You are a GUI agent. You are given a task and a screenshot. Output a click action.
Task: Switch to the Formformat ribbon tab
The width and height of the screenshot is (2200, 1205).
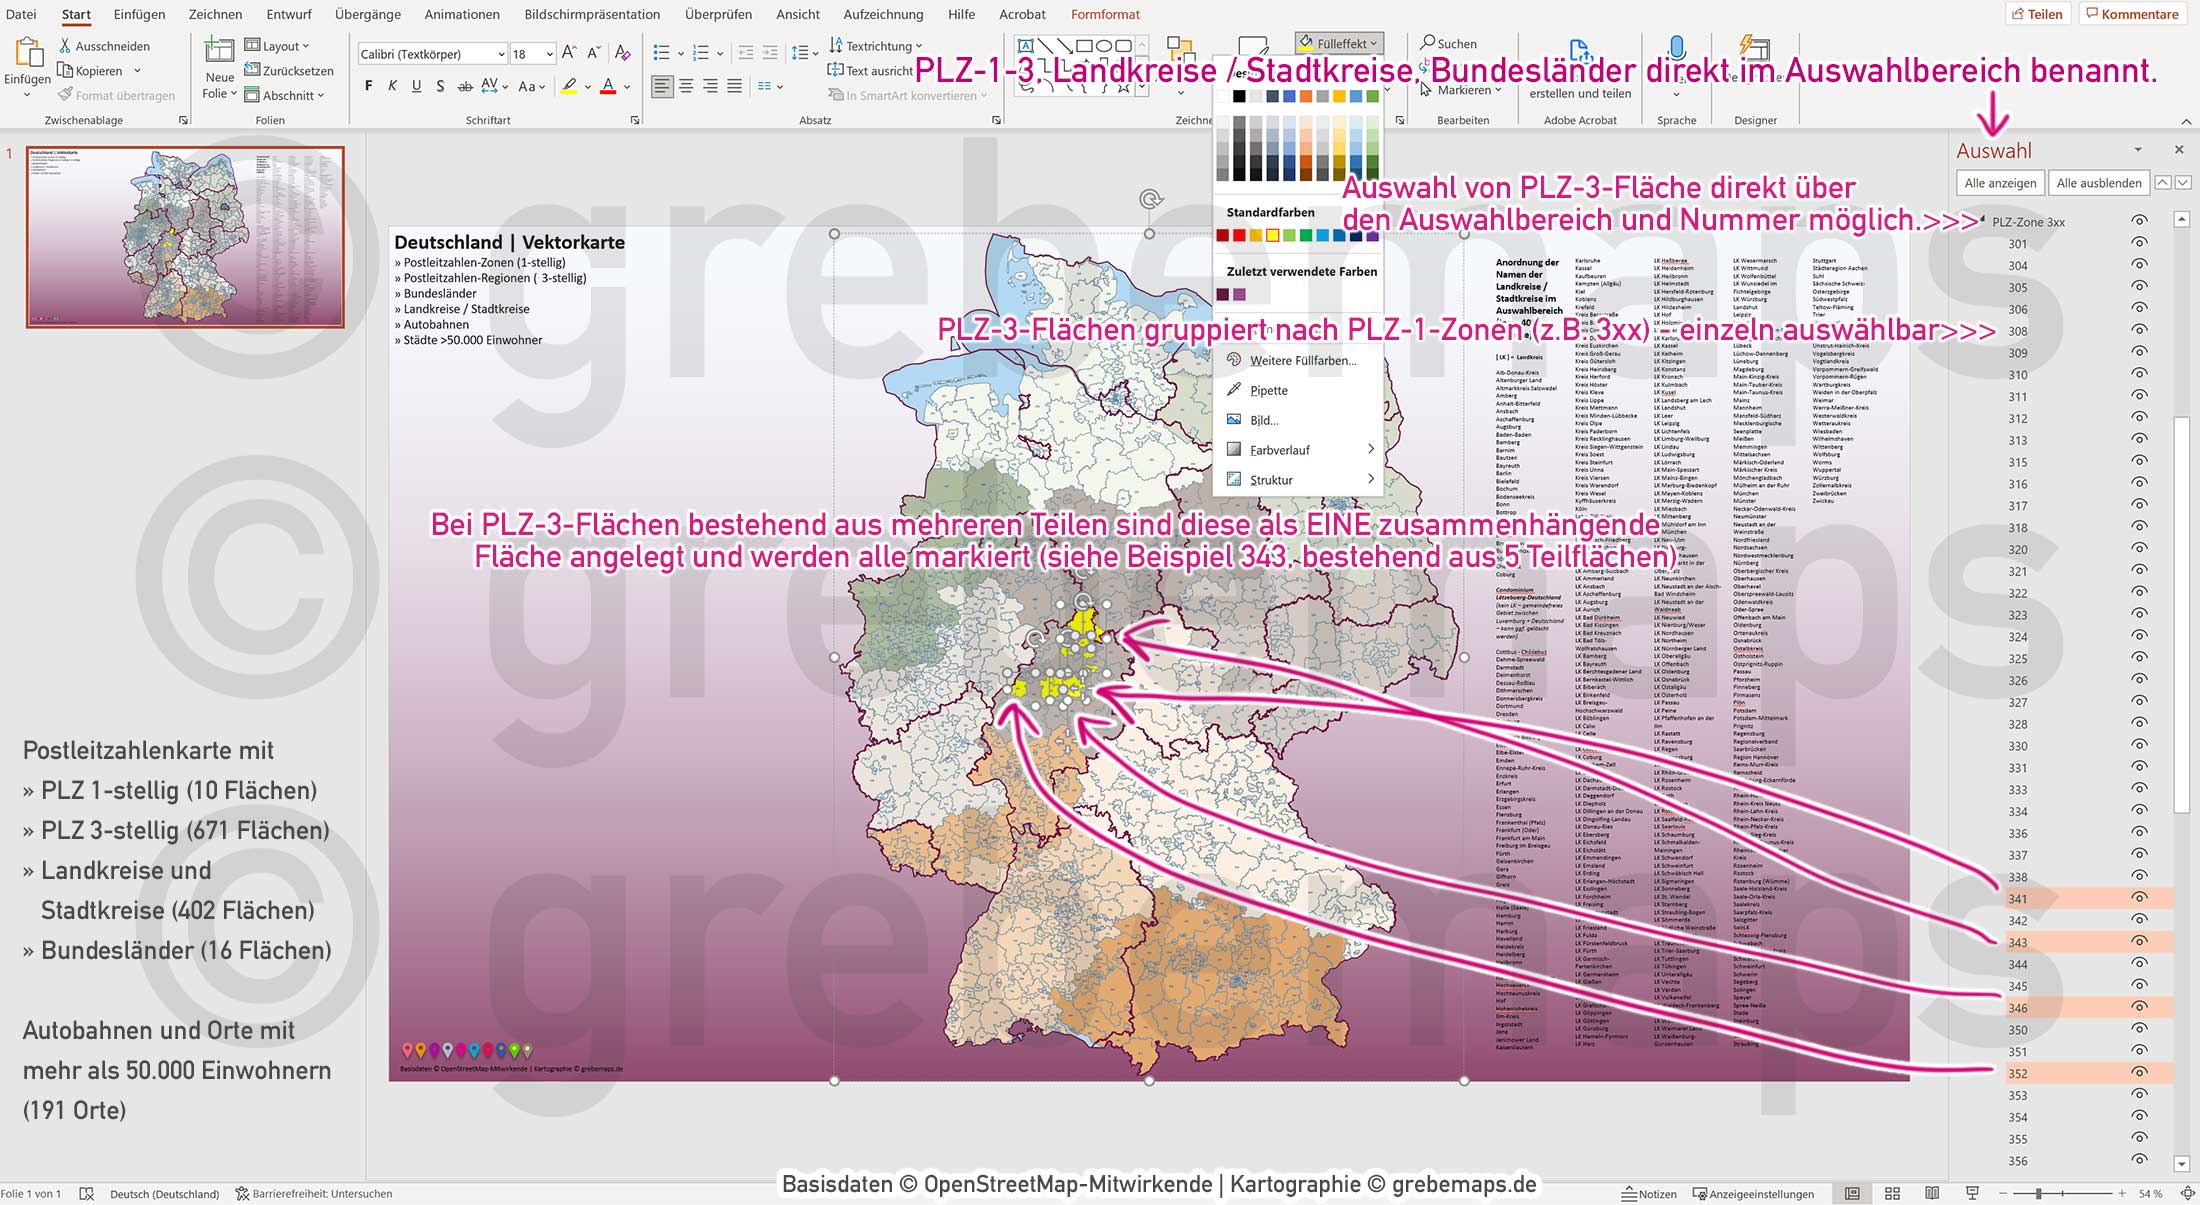pyautogui.click(x=1104, y=14)
